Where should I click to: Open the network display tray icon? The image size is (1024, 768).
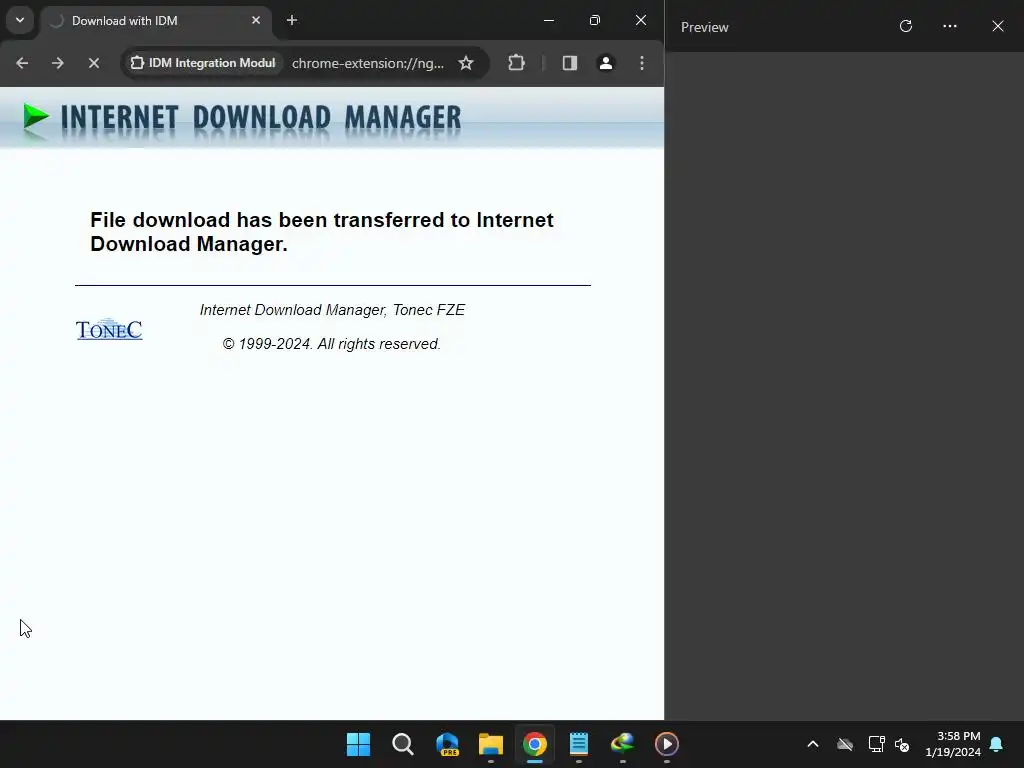coord(876,744)
